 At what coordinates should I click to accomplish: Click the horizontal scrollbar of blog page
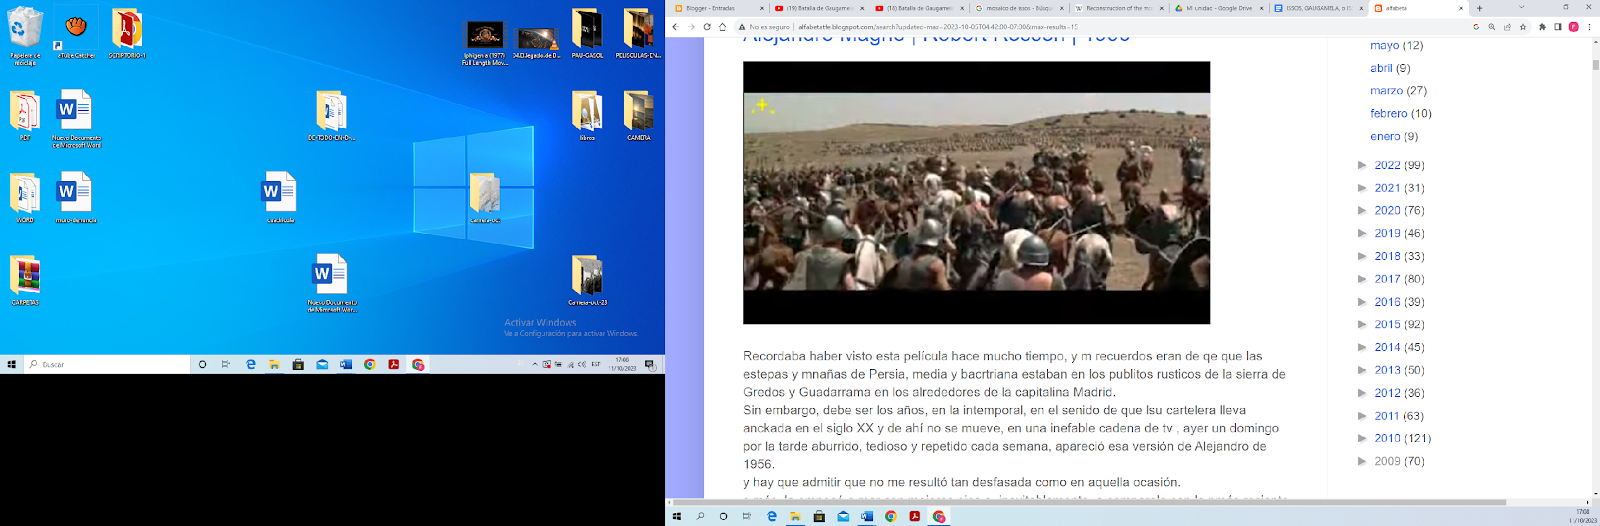click(1089, 502)
